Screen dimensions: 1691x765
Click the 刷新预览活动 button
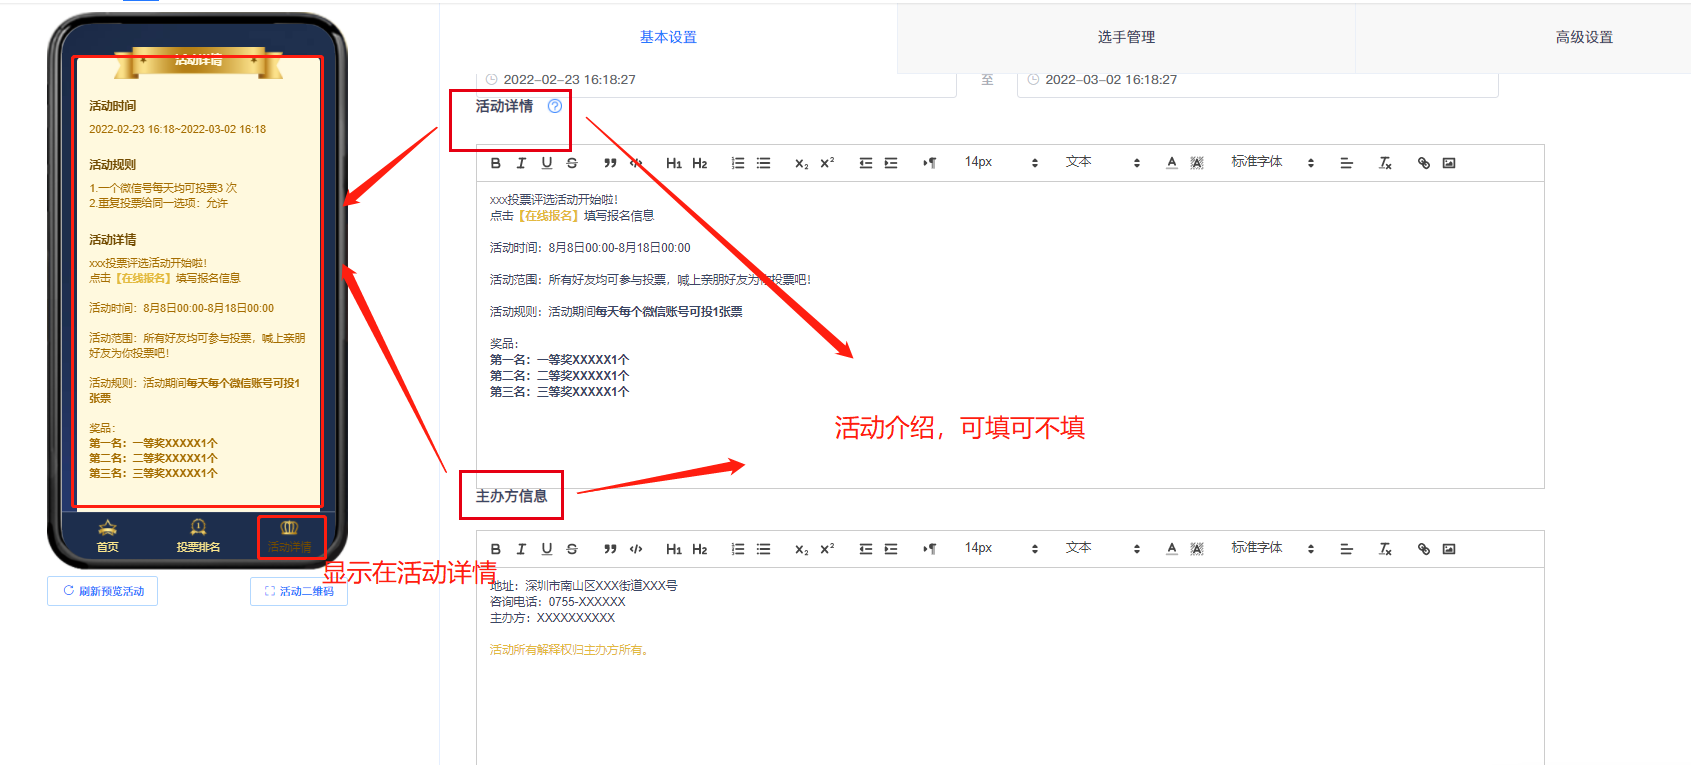[103, 591]
